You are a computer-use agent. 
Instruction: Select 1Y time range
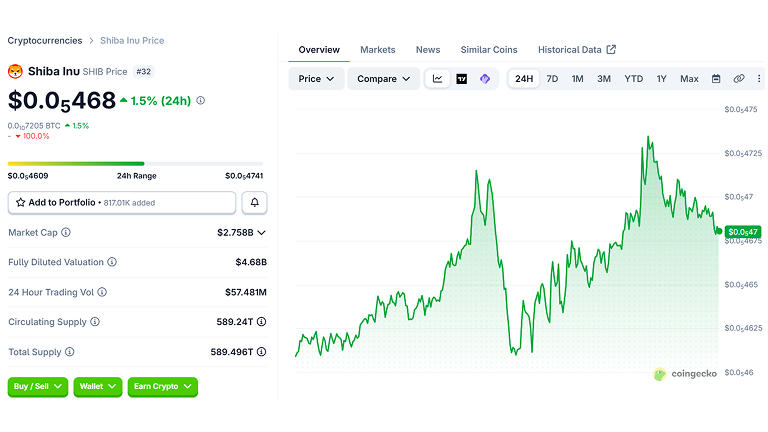click(662, 79)
